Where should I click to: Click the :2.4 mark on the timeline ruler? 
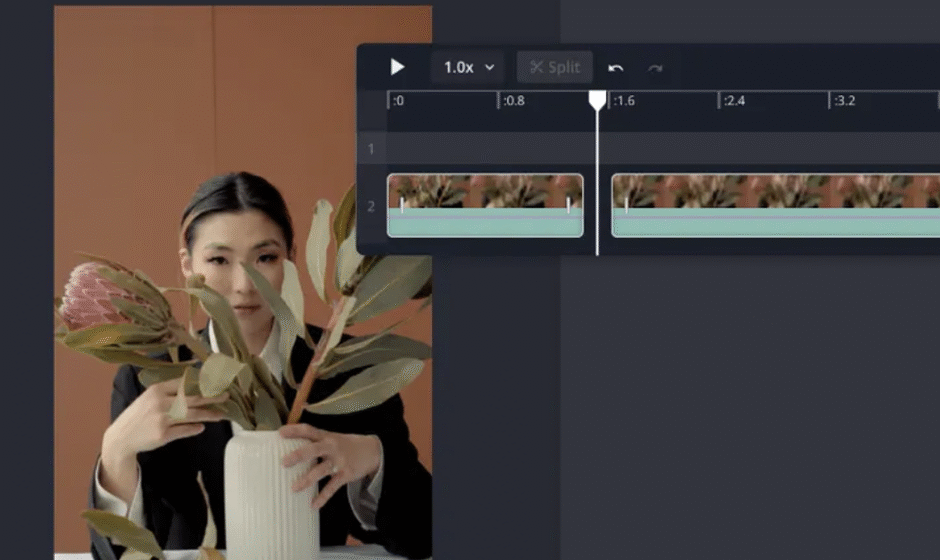pos(734,101)
